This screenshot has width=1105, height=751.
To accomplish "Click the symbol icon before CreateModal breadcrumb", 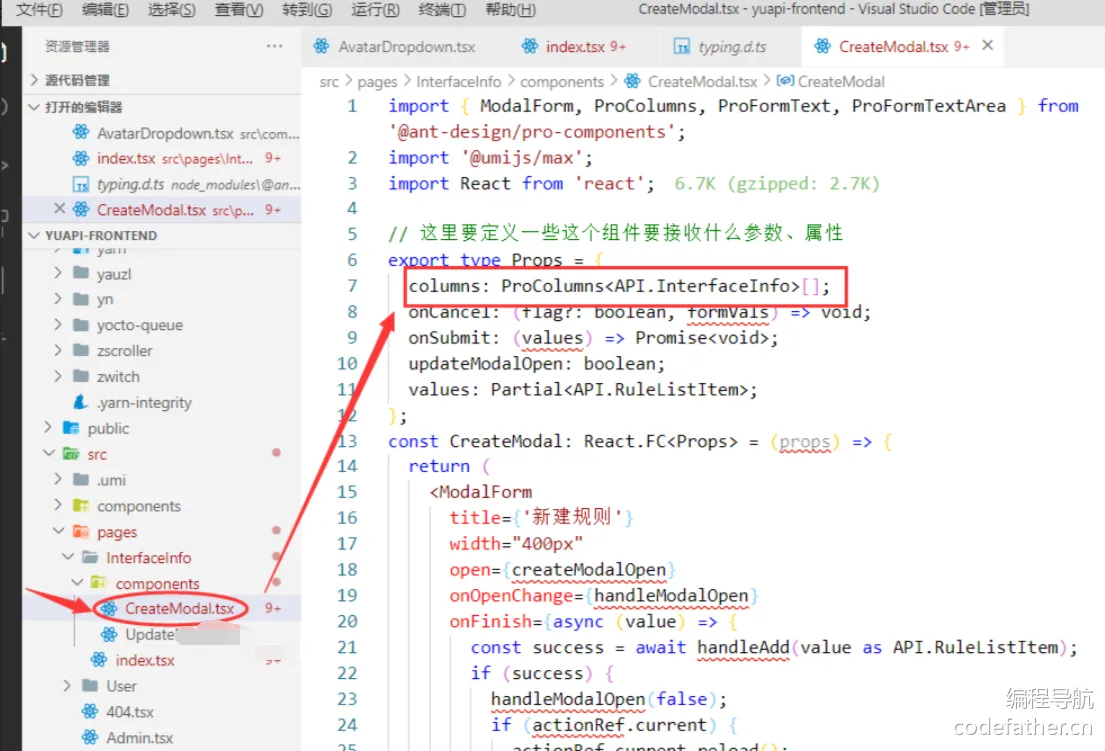I will click(x=785, y=81).
